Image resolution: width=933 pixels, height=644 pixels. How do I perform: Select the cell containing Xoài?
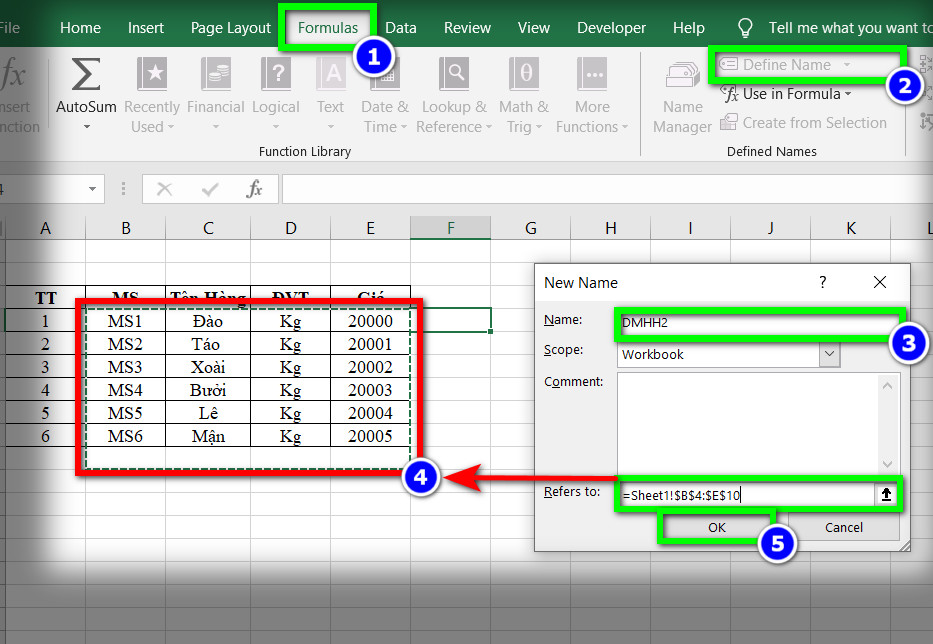pos(208,367)
